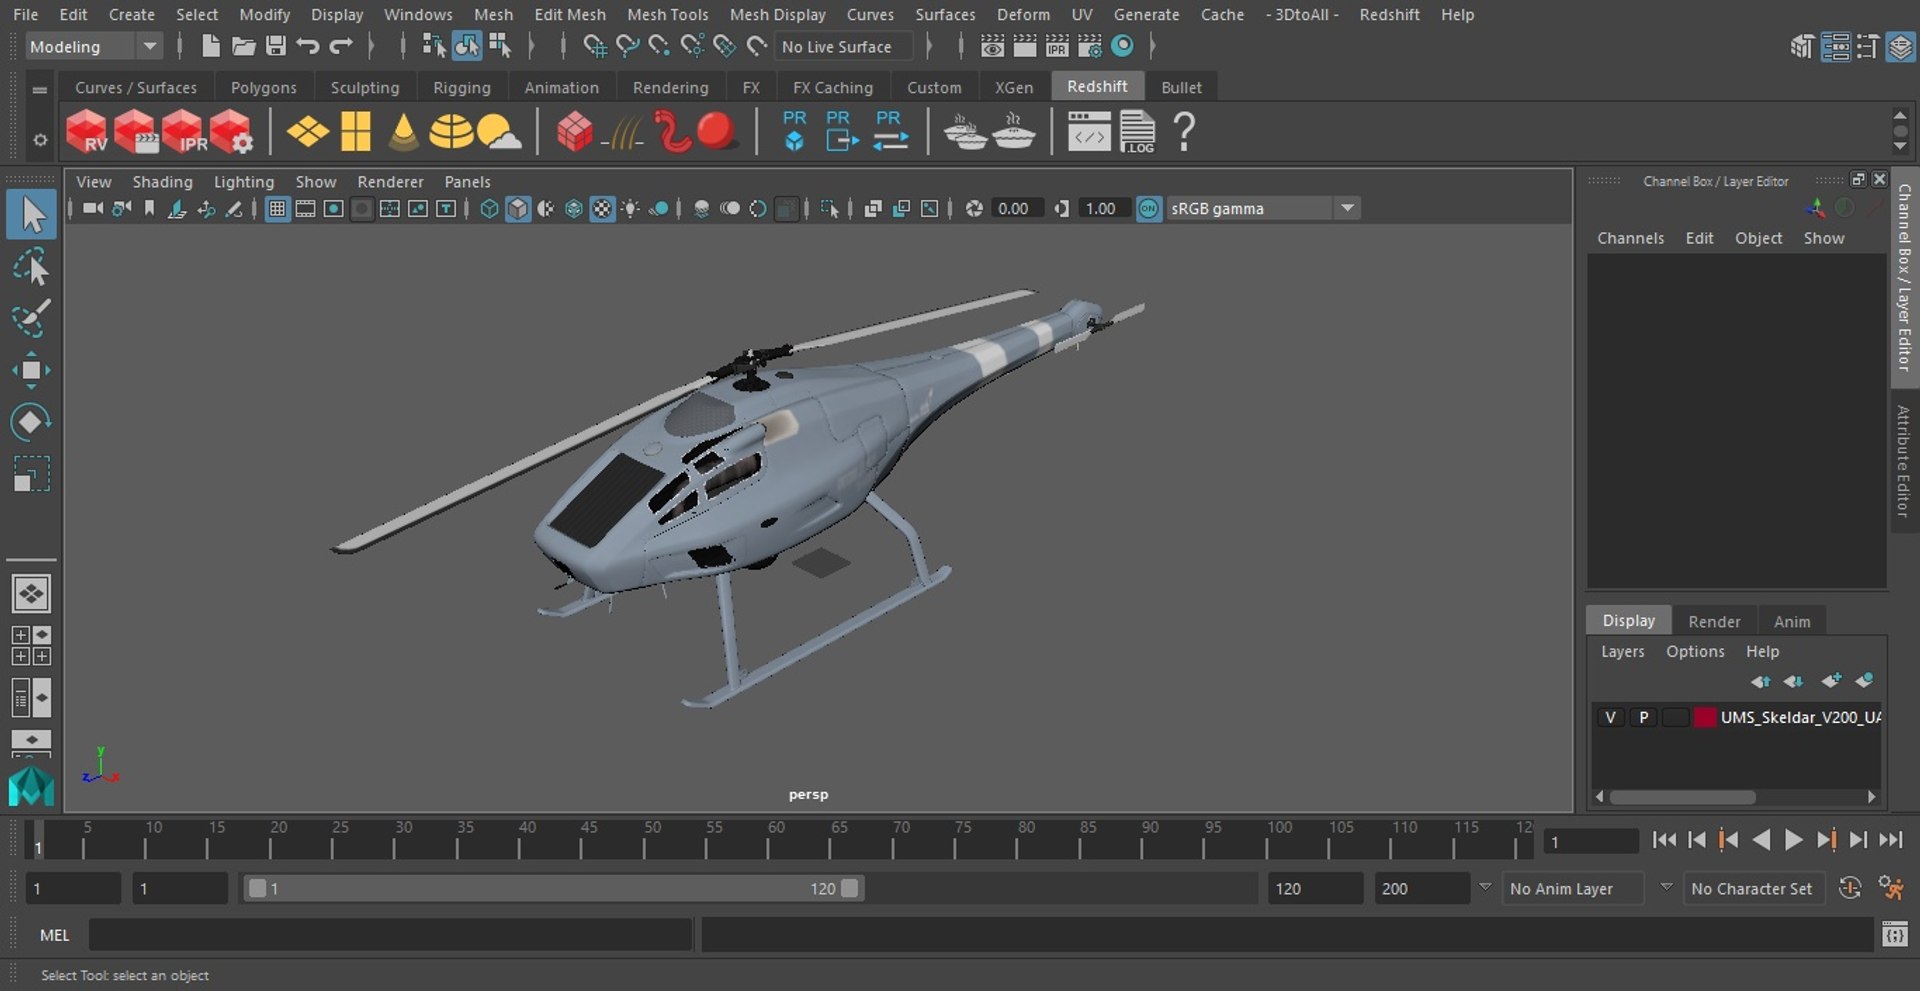Screen dimensions: 1920x991
Task: Choose the Lasso select tool
Action: pyautogui.click(x=31, y=267)
